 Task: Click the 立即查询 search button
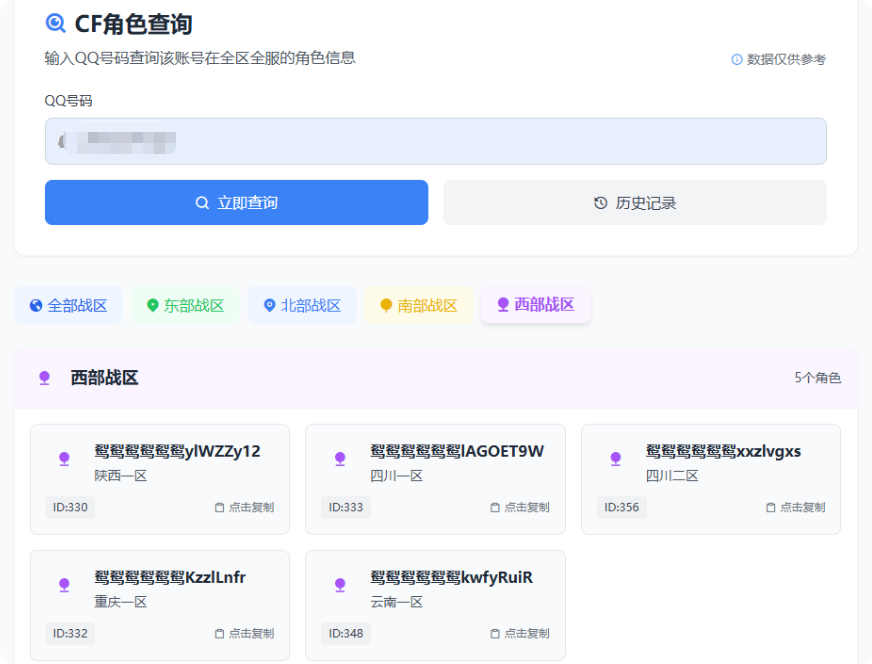point(236,202)
